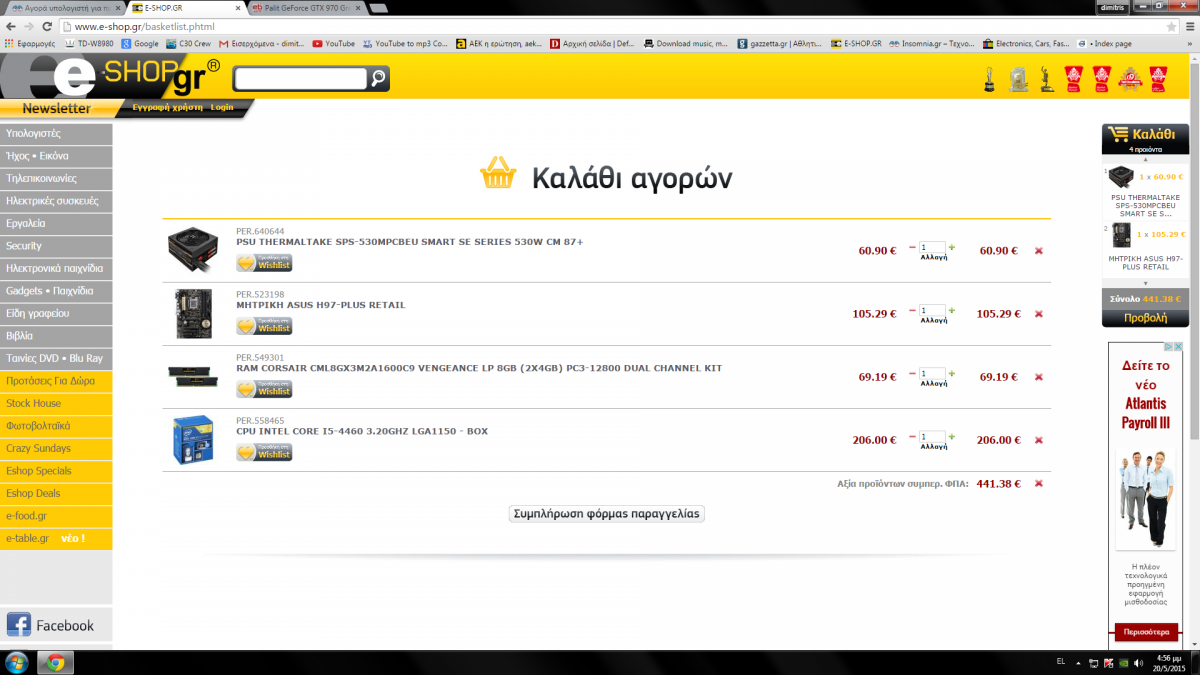Click the Newsletter button

[x=56, y=108]
